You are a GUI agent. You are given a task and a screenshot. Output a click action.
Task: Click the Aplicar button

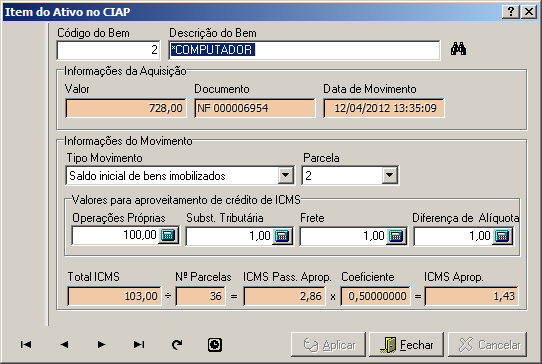point(328,345)
